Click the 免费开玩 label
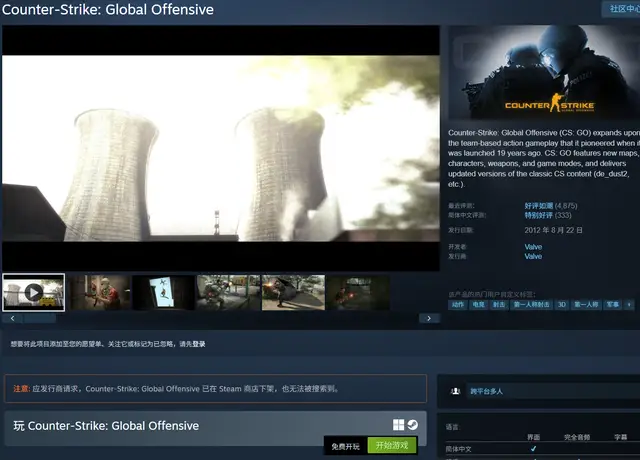This screenshot has height=460, width=640. pyautogui.click(x=345, y=447)
